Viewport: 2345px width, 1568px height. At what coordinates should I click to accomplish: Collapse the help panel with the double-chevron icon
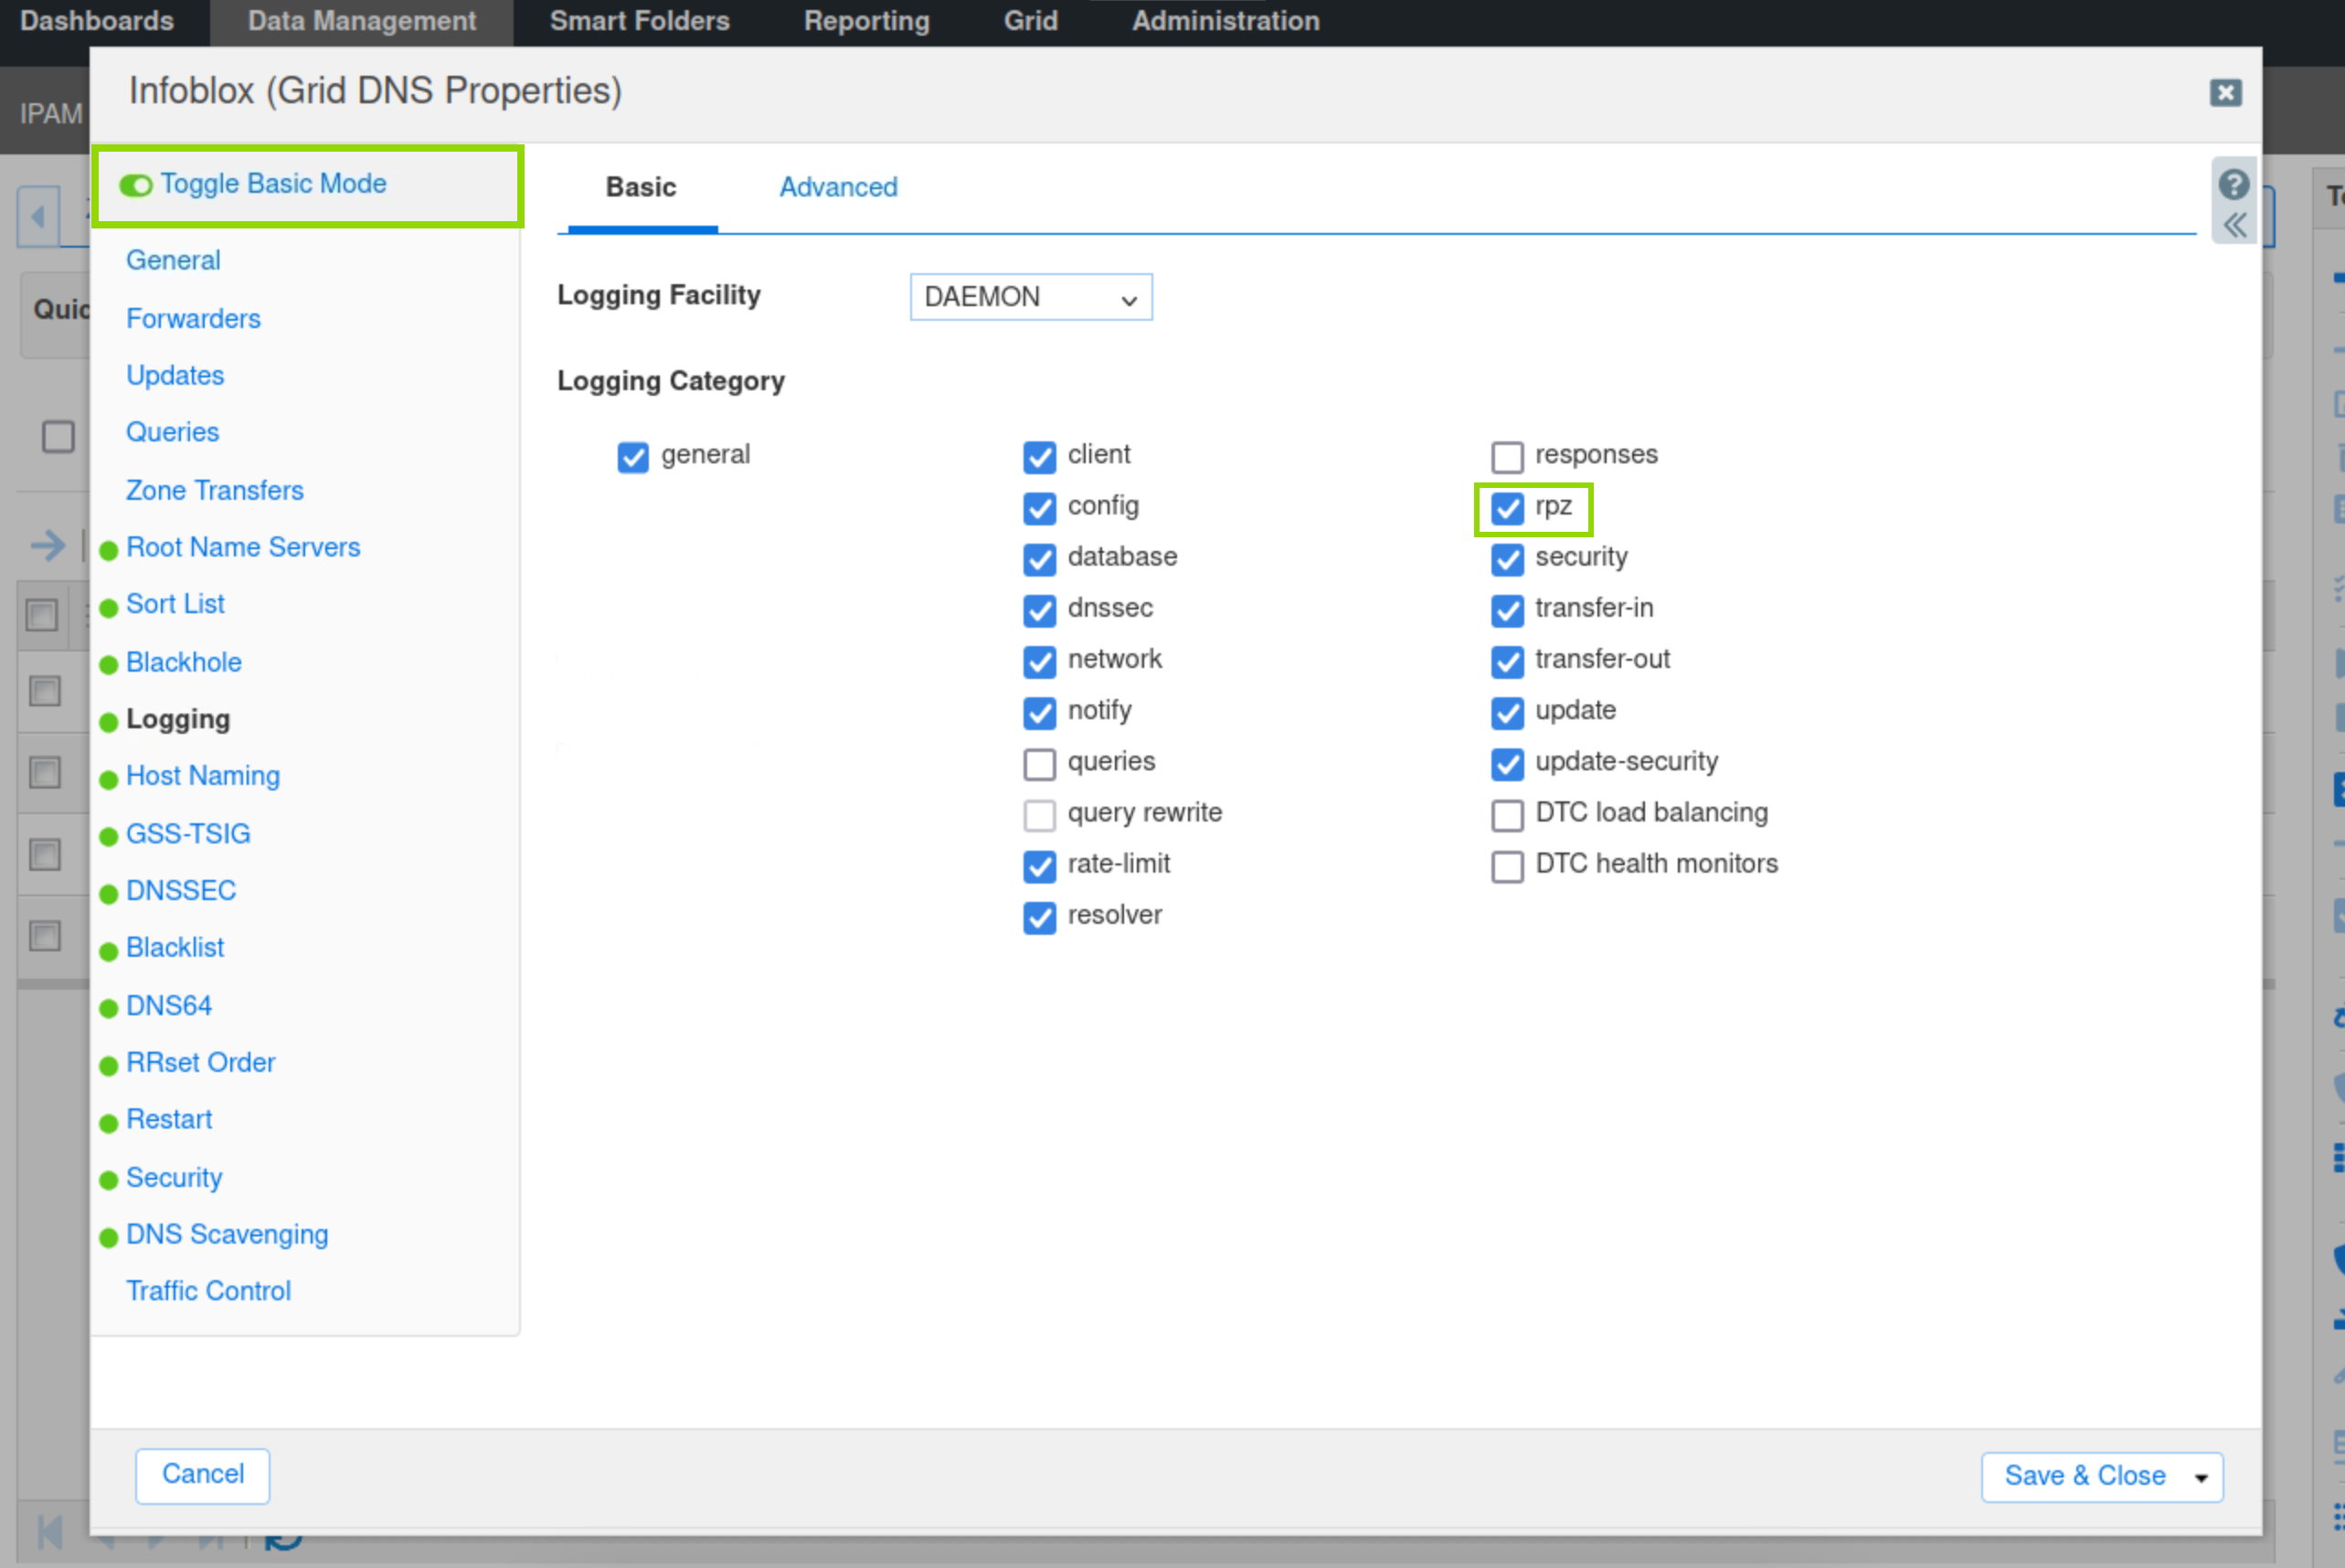pos(2234,226)
